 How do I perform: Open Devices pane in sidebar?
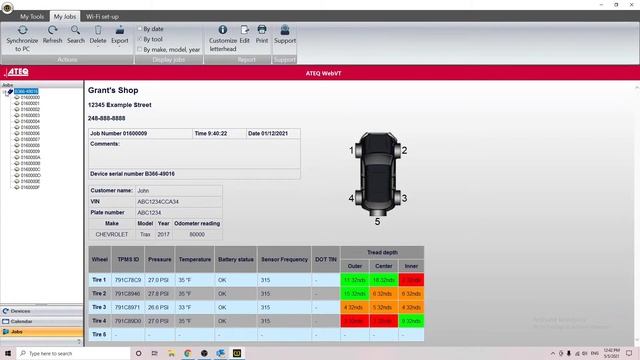(41, 311)
